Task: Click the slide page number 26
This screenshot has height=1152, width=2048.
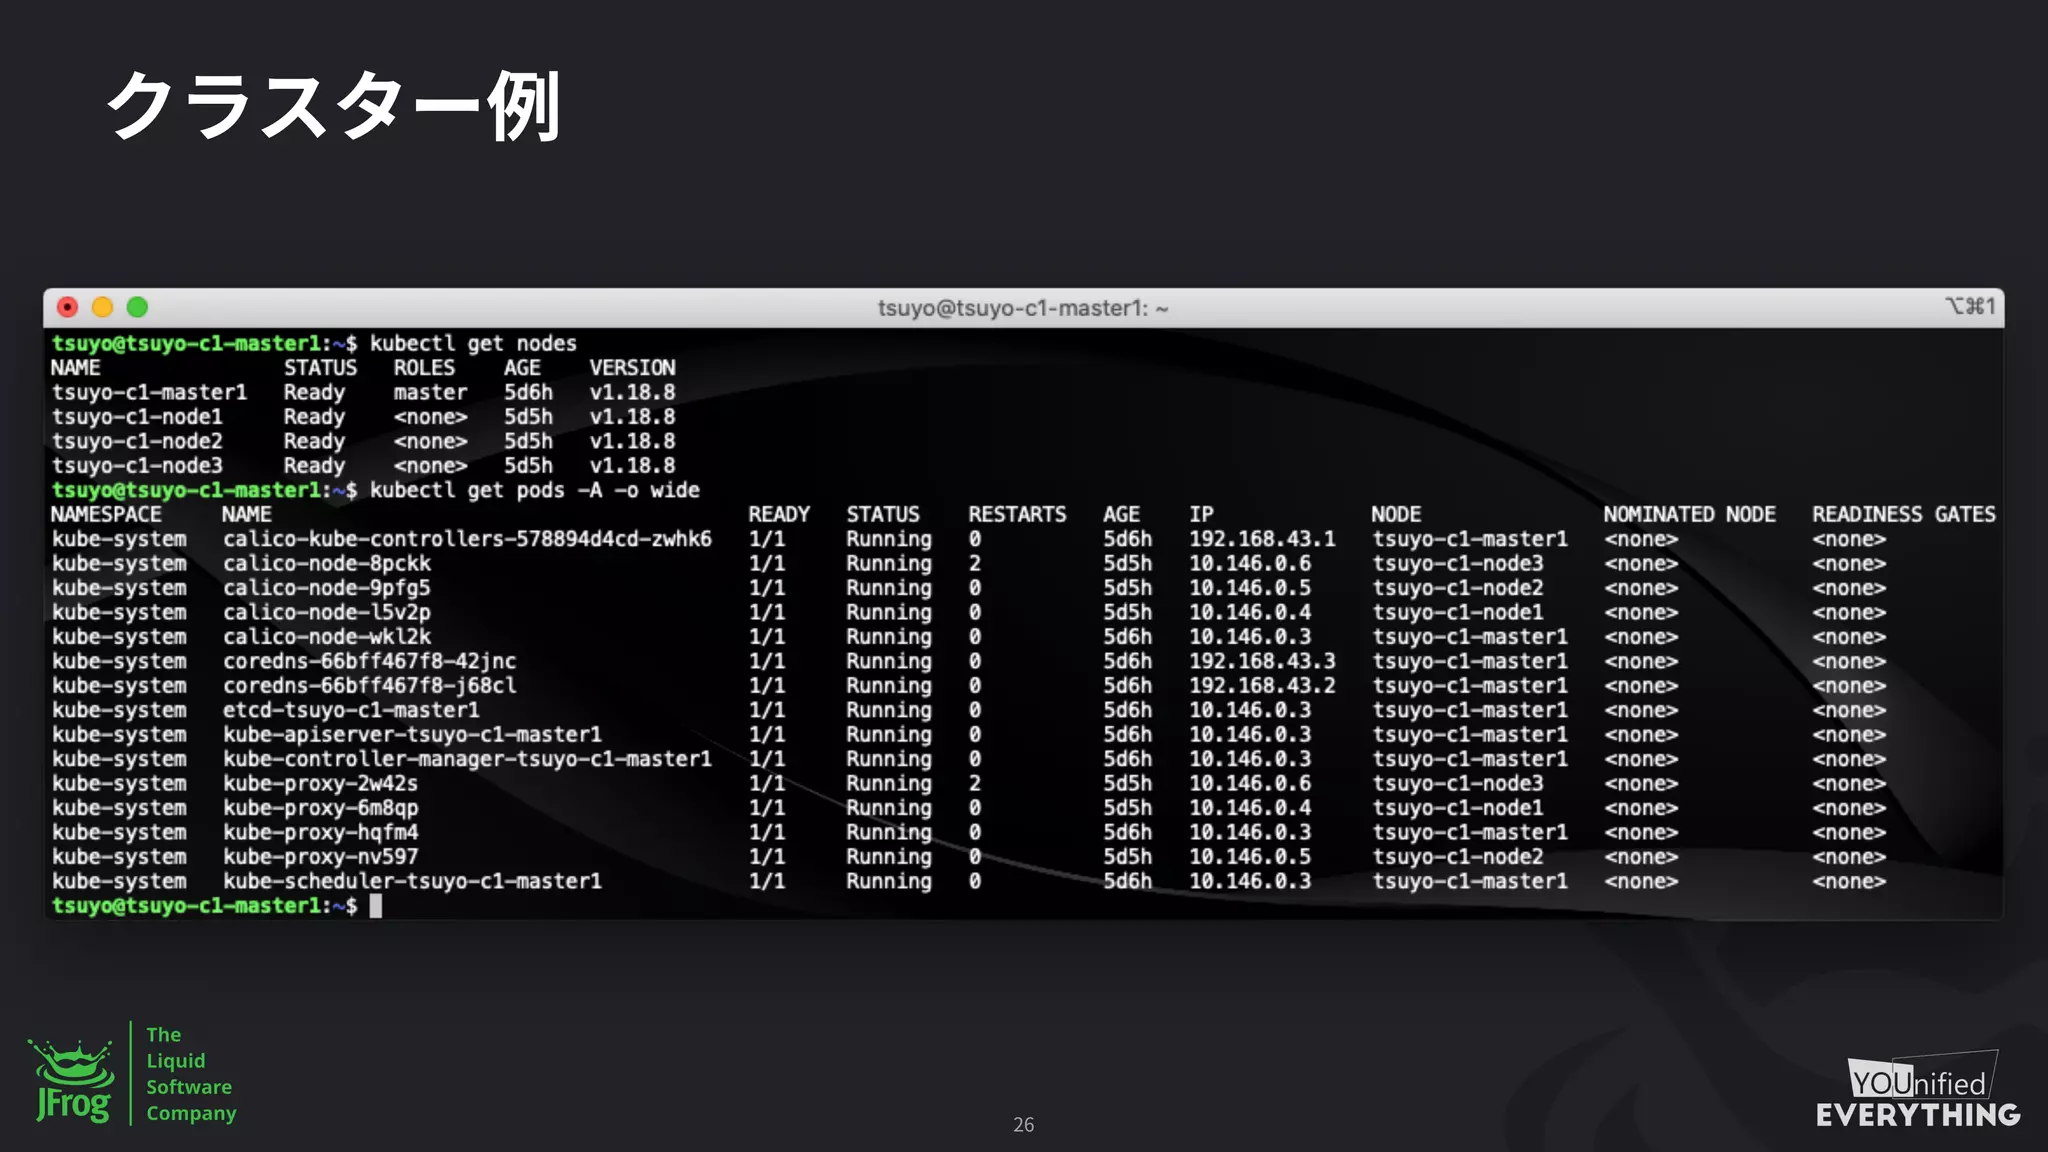Action: [x=1023, y=1125]
